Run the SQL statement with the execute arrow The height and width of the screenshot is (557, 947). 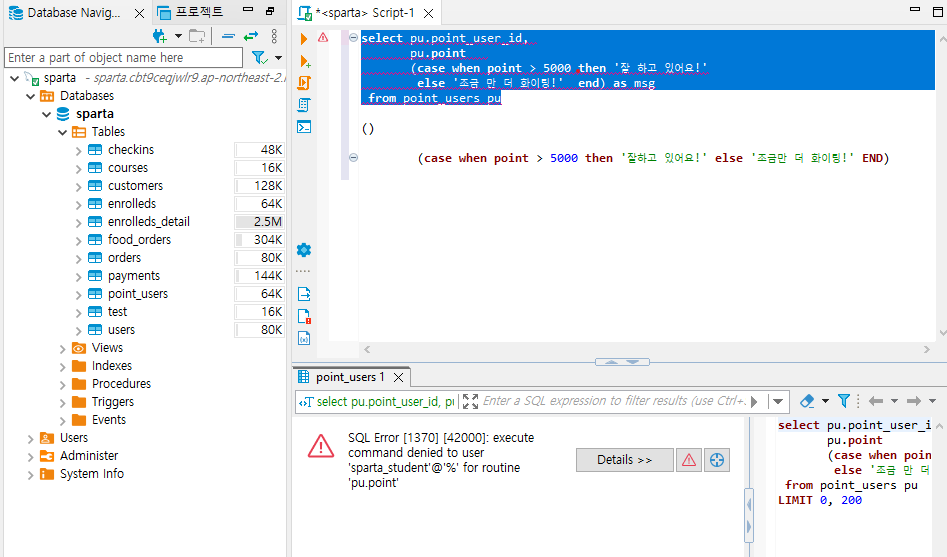click(x=304, y=39)
